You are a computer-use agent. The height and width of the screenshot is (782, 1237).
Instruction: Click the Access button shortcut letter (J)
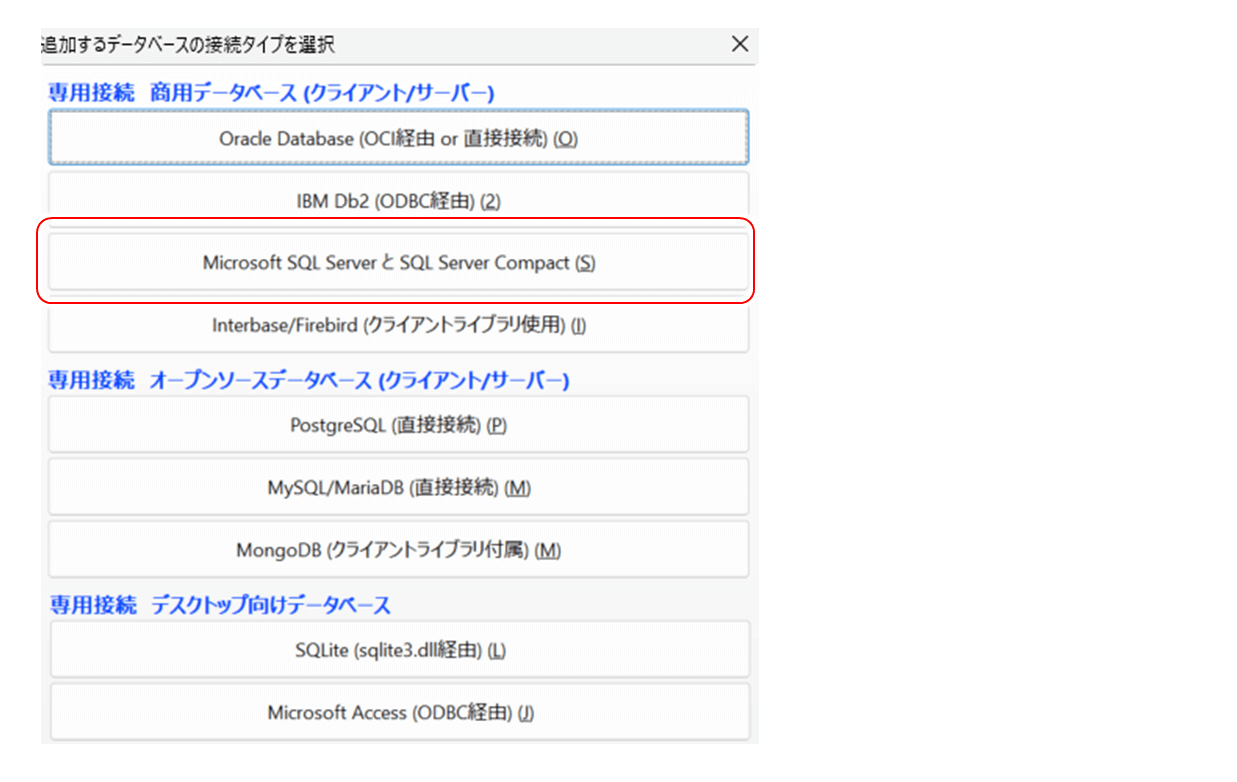pos(523,711)
